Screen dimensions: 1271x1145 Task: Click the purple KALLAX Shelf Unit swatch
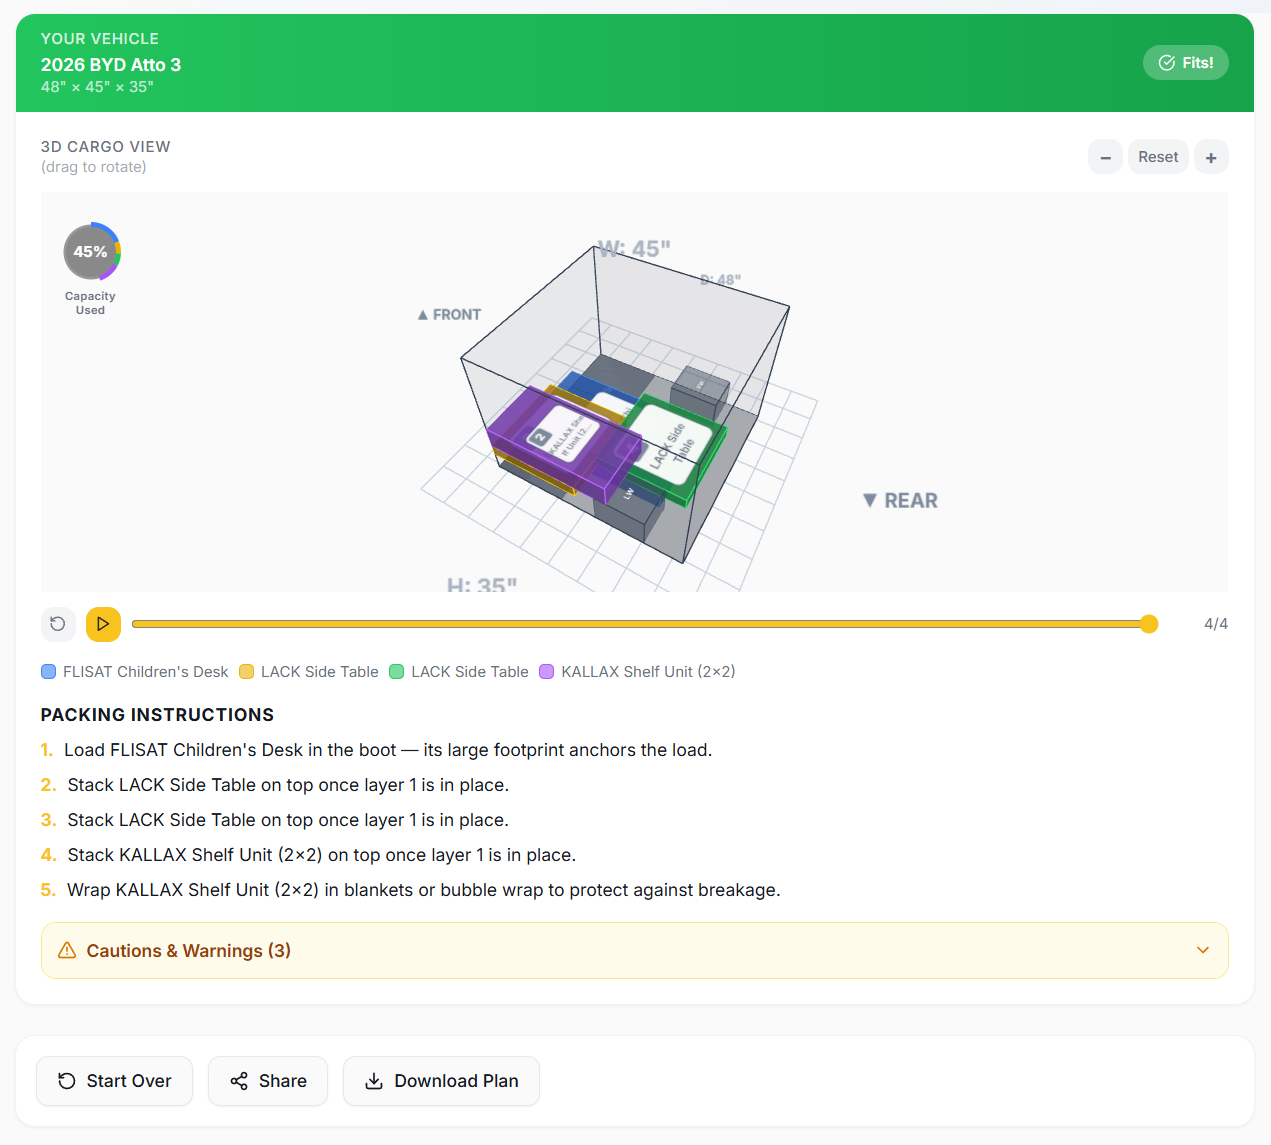point(546,672)
